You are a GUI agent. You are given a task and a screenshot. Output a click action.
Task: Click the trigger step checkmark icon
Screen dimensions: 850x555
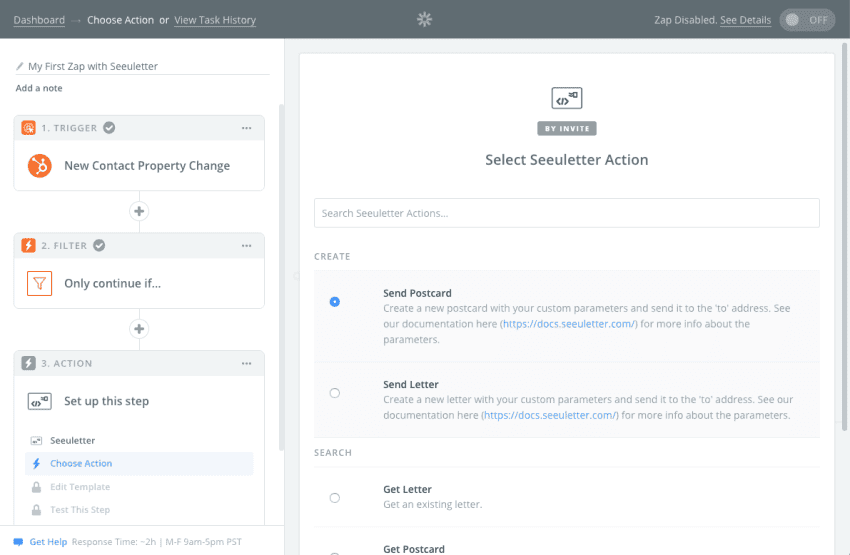point(109,128)
